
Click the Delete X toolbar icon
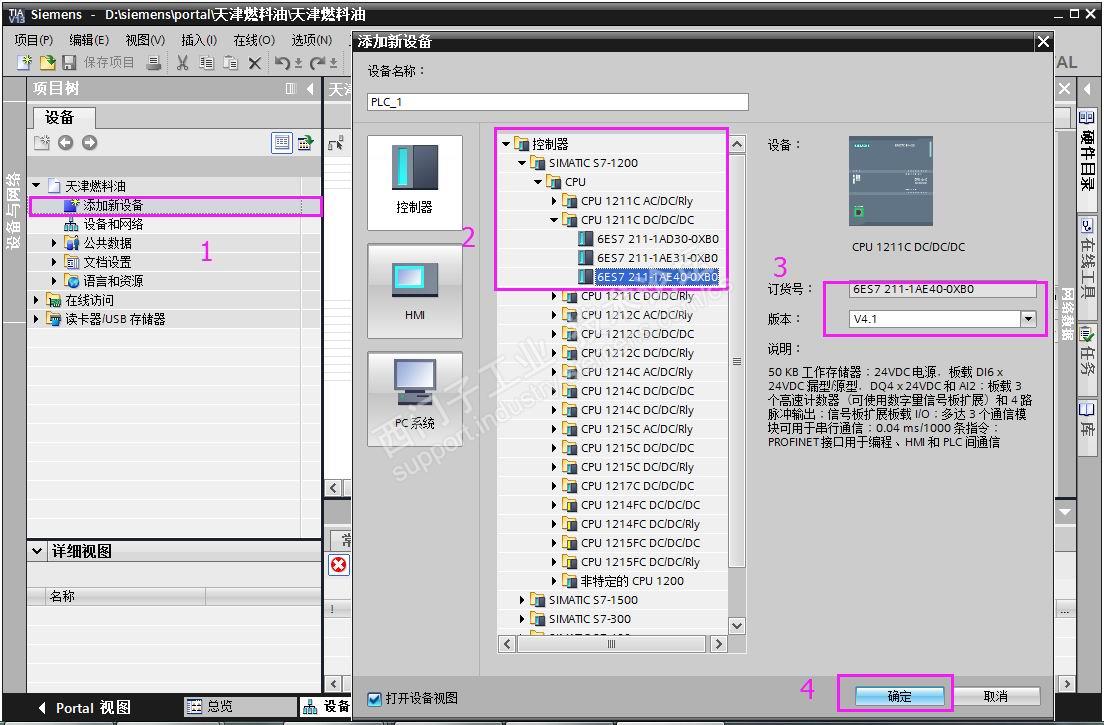tap(255, 63)
